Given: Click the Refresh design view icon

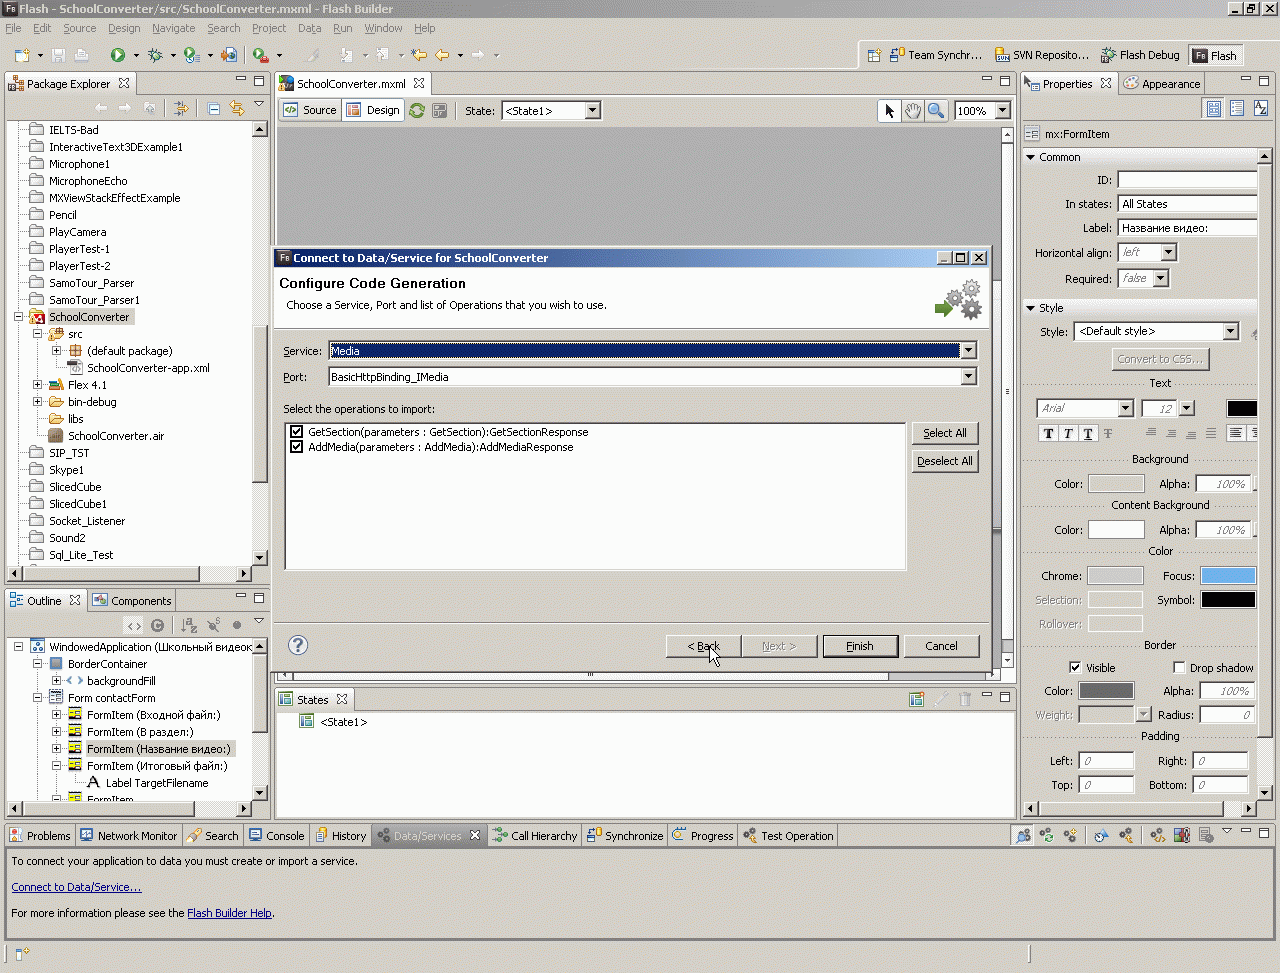Looking at the screenshot, I should (x=417, y=111).
